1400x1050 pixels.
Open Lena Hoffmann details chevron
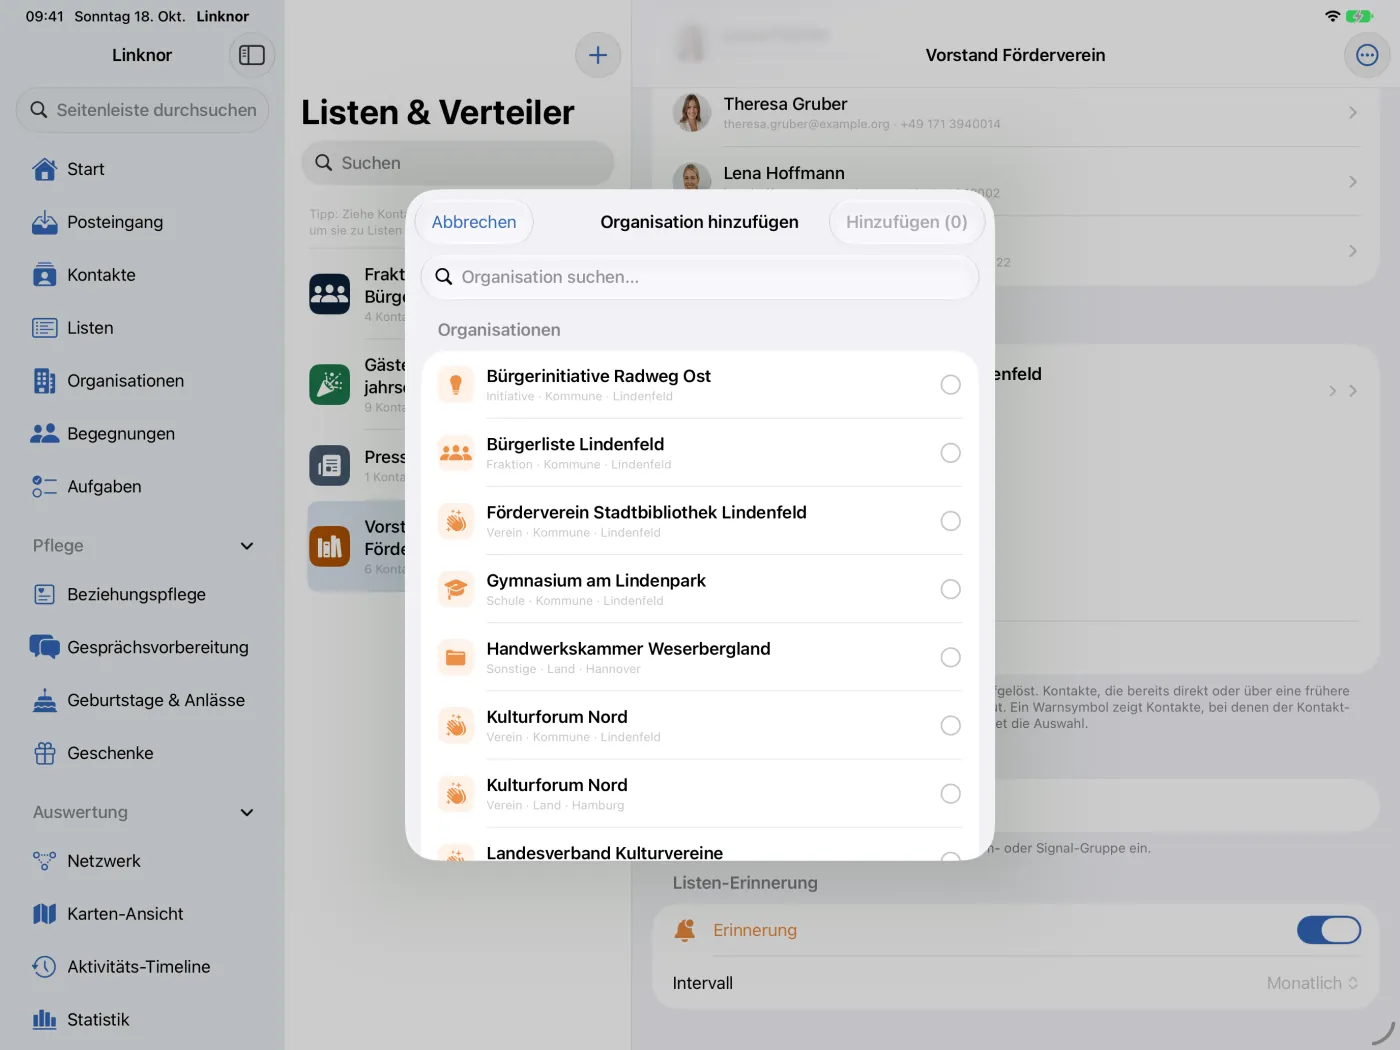(x=1353, y=182)
